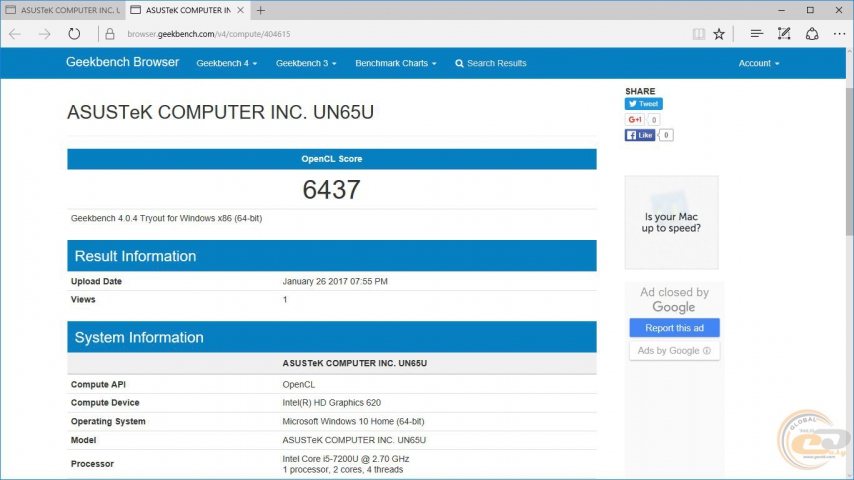Open the 'Is your Mac up to speed?' ad
Viewport: 854px width, 480px height.
click(x=671, y=222)
